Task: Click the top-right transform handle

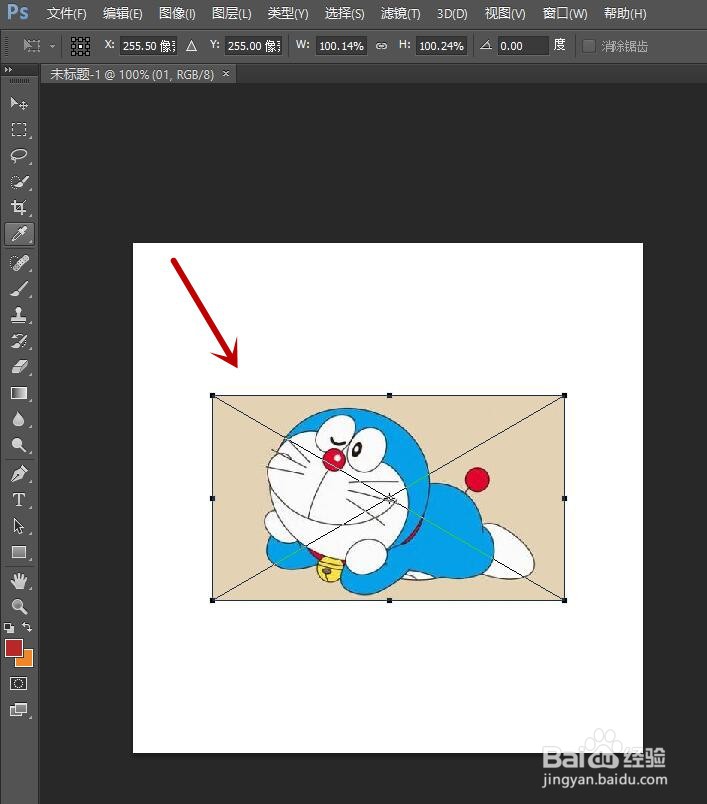Action: pos(564,395)
